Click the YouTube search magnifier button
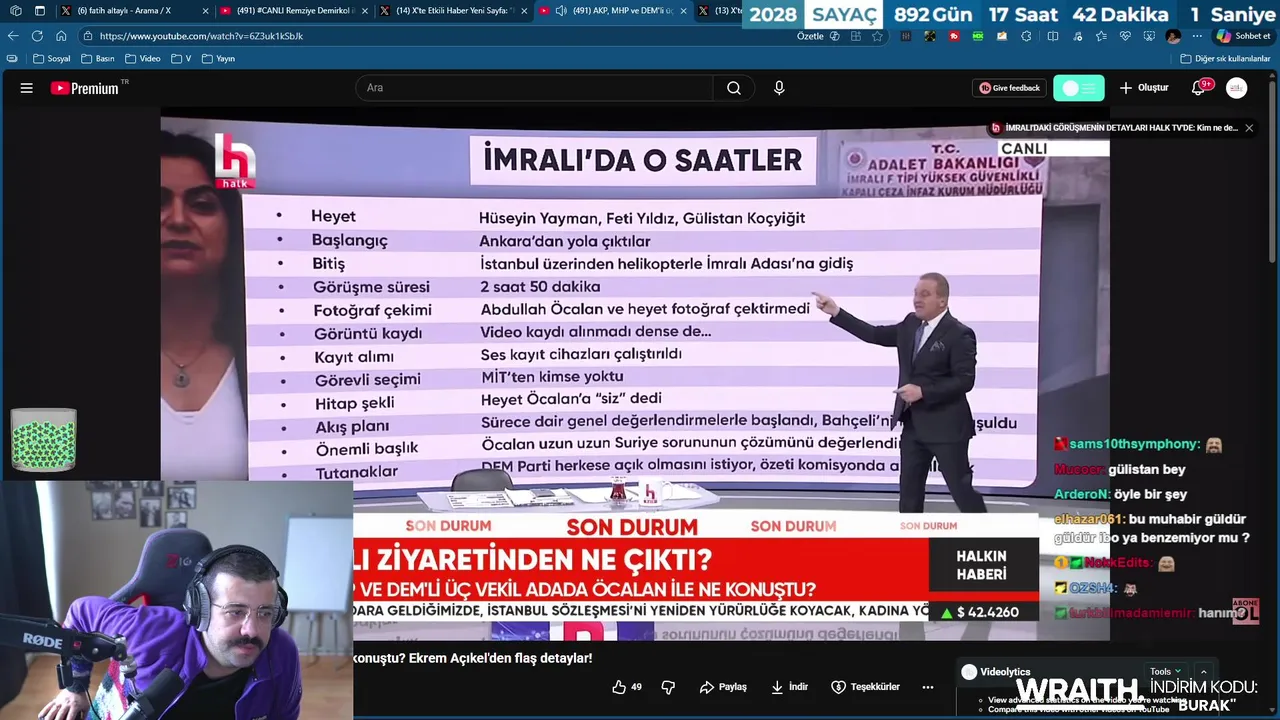 coord(734,88)
